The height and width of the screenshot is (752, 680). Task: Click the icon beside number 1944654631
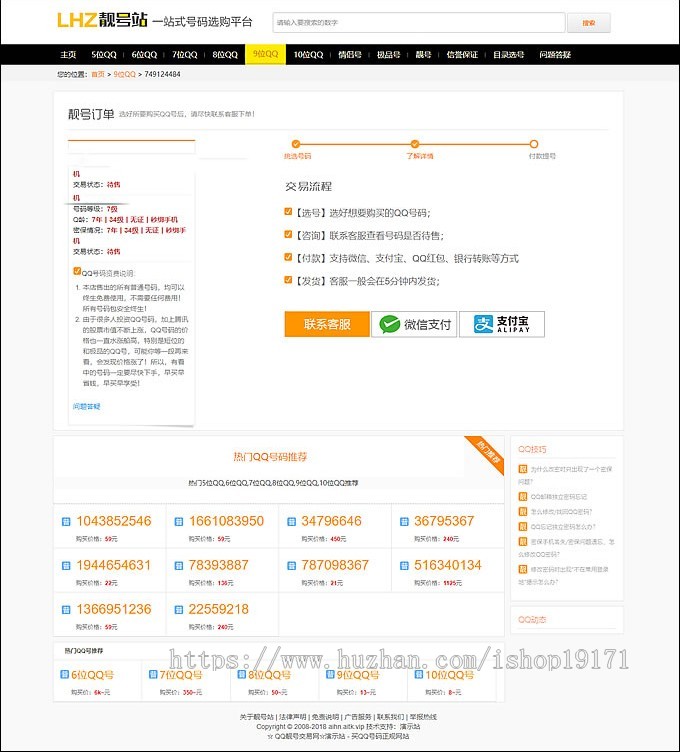pos(66,566)
